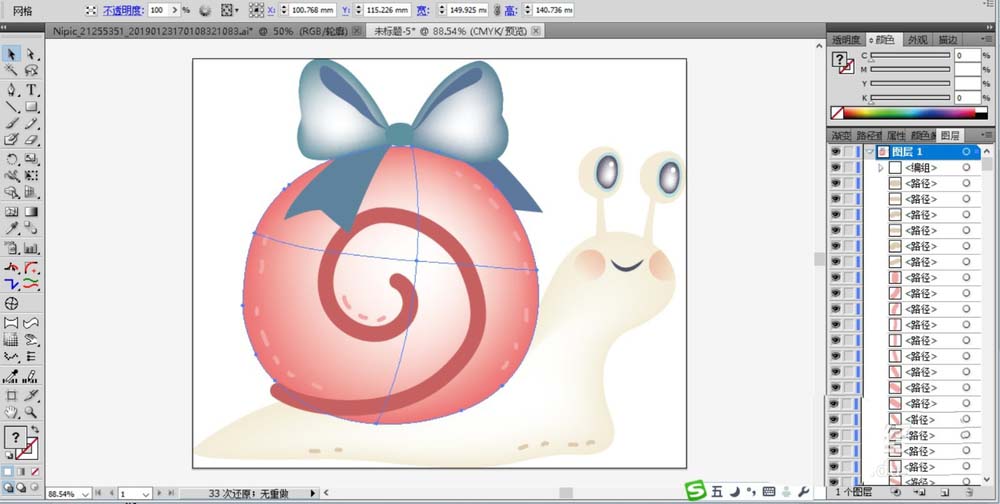Toggle visibility of first <路径> item
1000x504 pixels.
click(x=835, y=184)
